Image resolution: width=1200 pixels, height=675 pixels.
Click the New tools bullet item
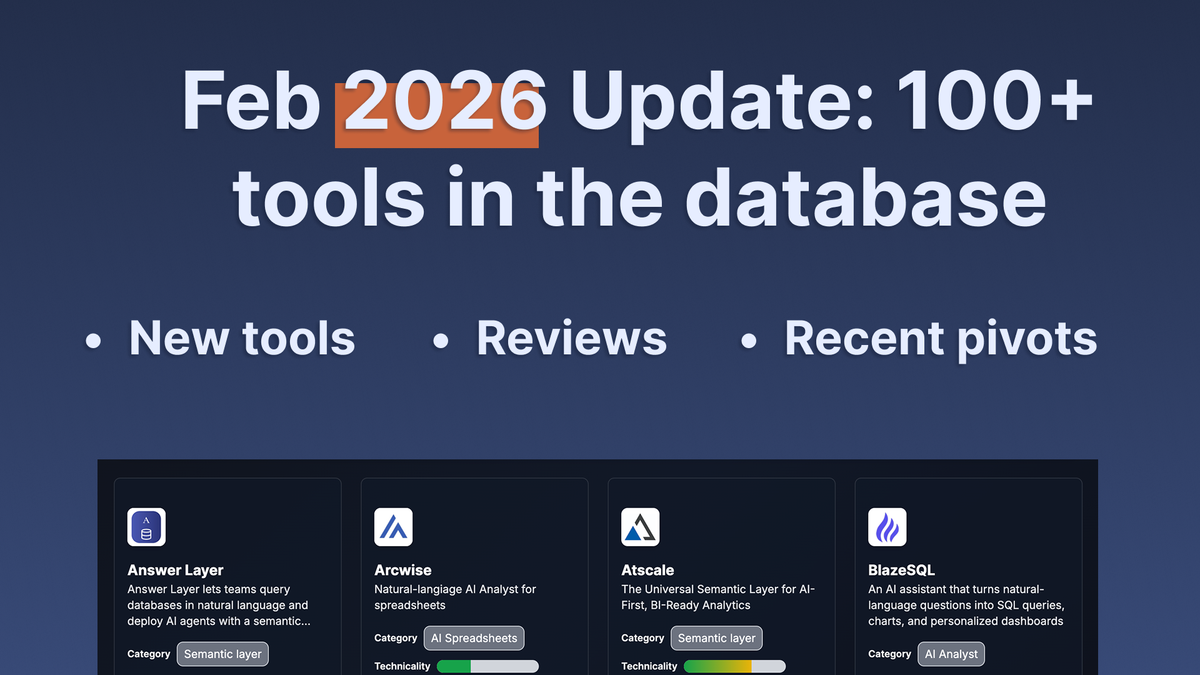pyautogui.click(x=241, y=338)
